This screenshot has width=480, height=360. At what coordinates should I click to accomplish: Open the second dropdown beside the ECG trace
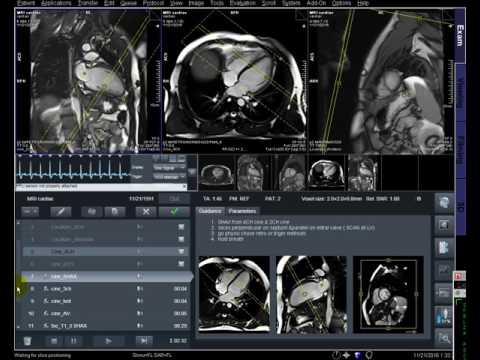coord(169,177)
